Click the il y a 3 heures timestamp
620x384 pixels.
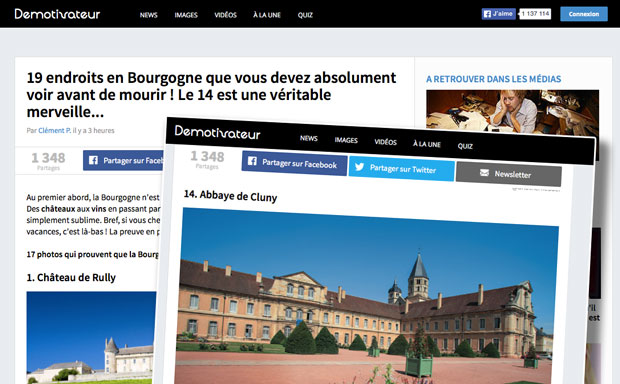tap(94, 131)
